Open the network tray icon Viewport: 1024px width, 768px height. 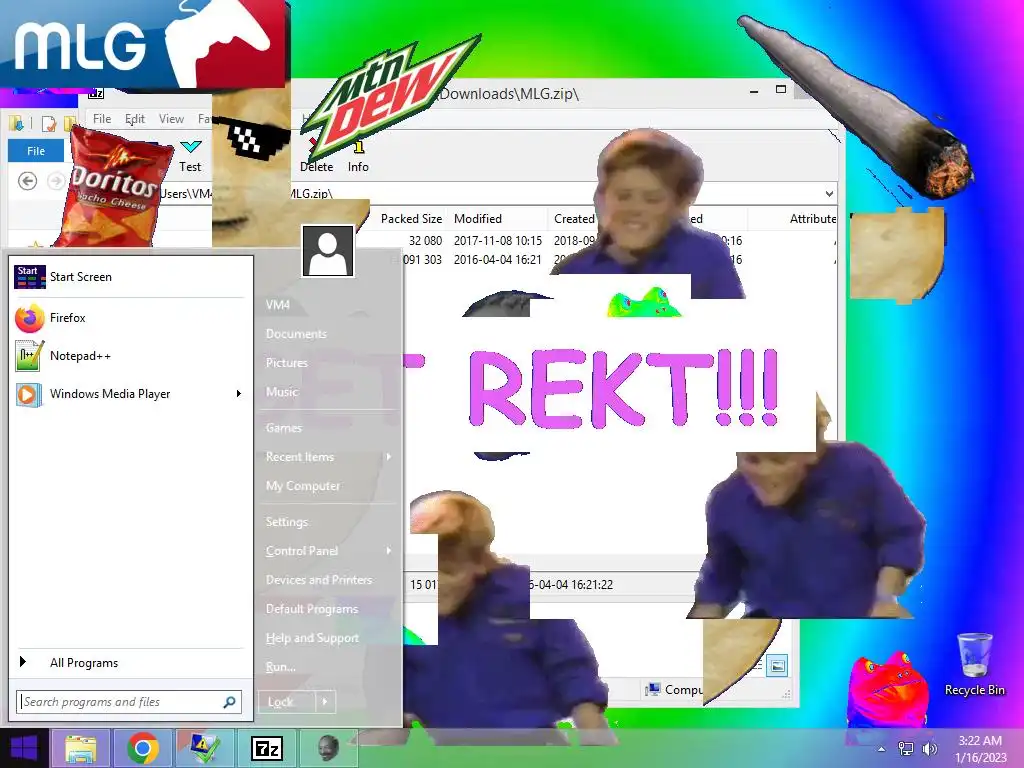tap(906, 749)
